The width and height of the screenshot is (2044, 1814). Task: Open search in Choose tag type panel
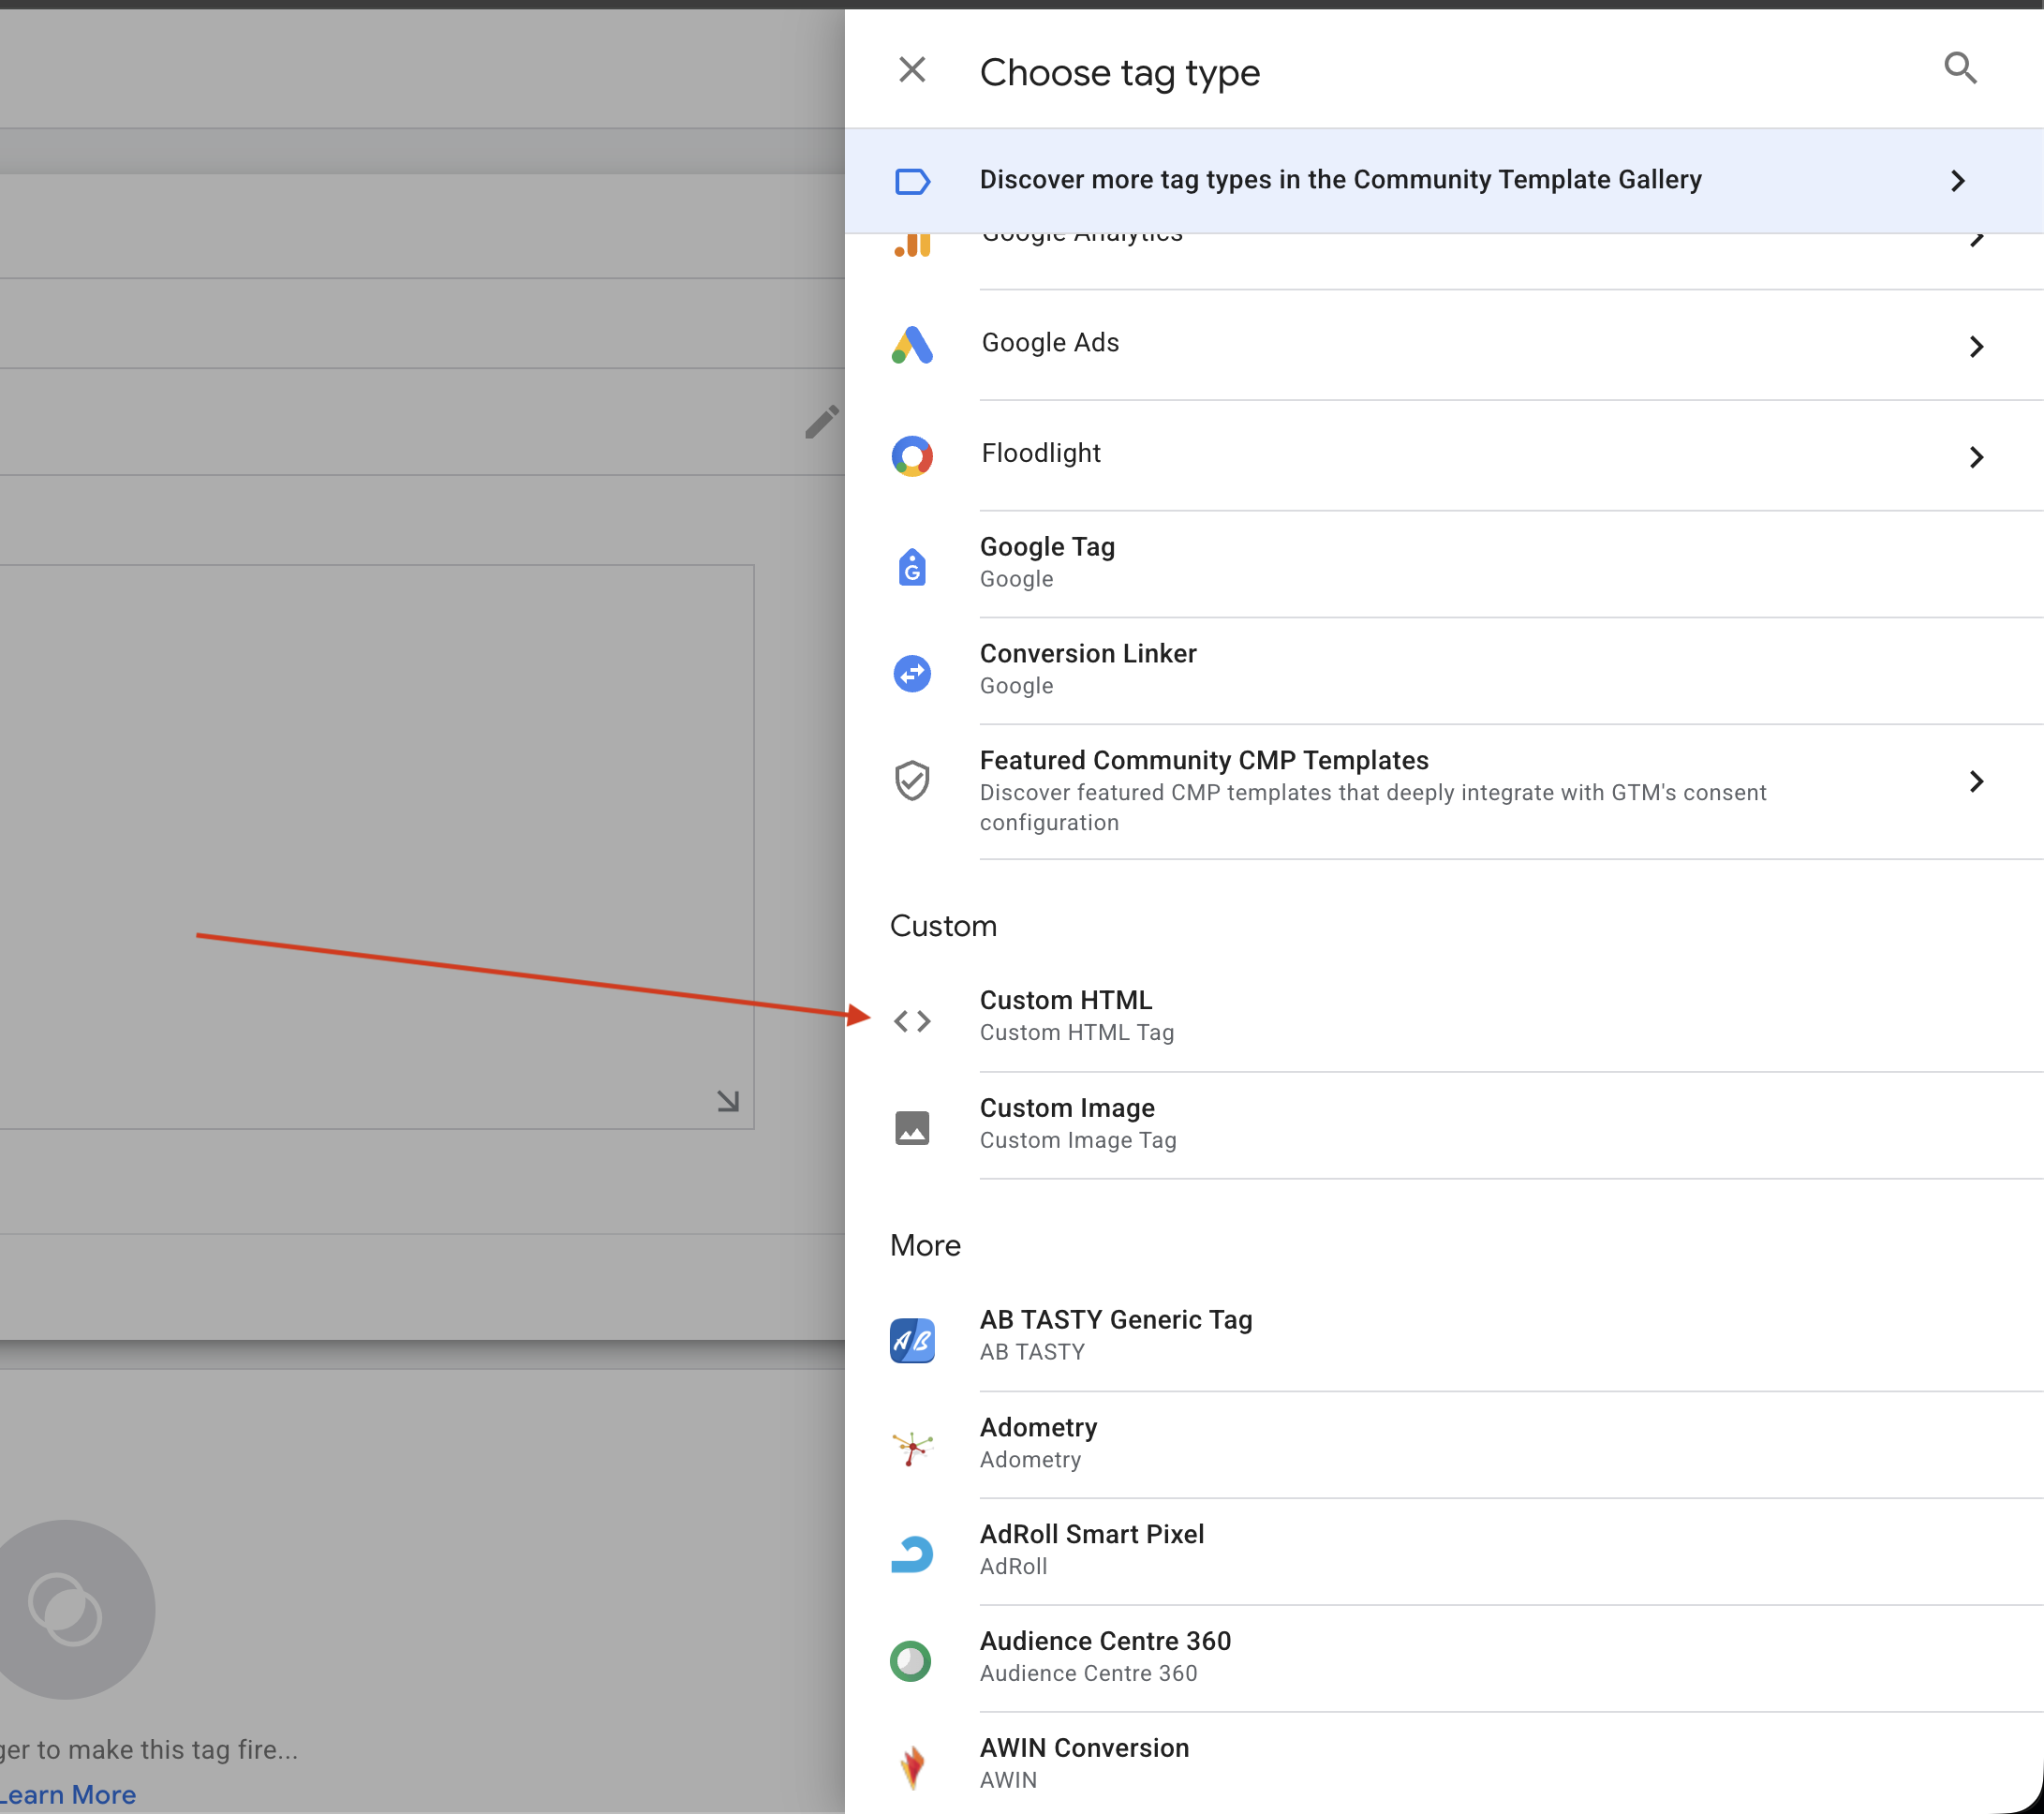[1960, 69]
